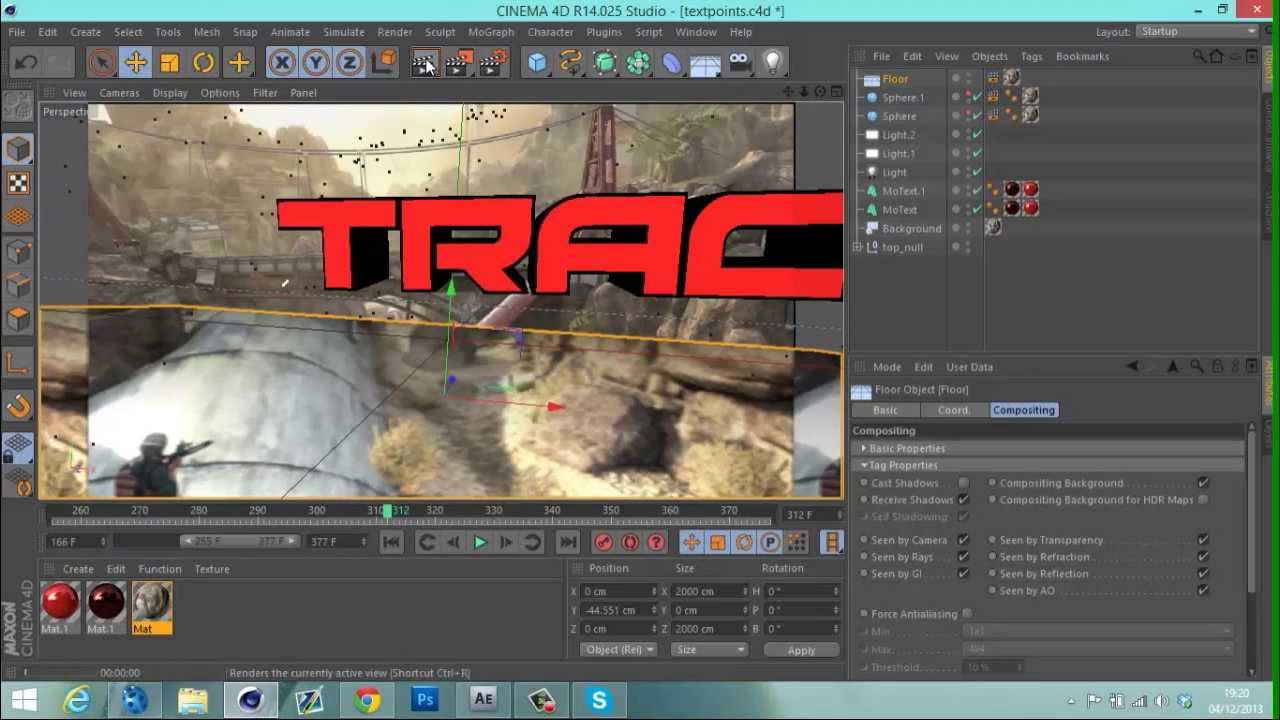Image resolution: width=1280 pixels, height=720 pixels.
Task: Open Edit Render Settings icon
Action: tap(492, 64)
